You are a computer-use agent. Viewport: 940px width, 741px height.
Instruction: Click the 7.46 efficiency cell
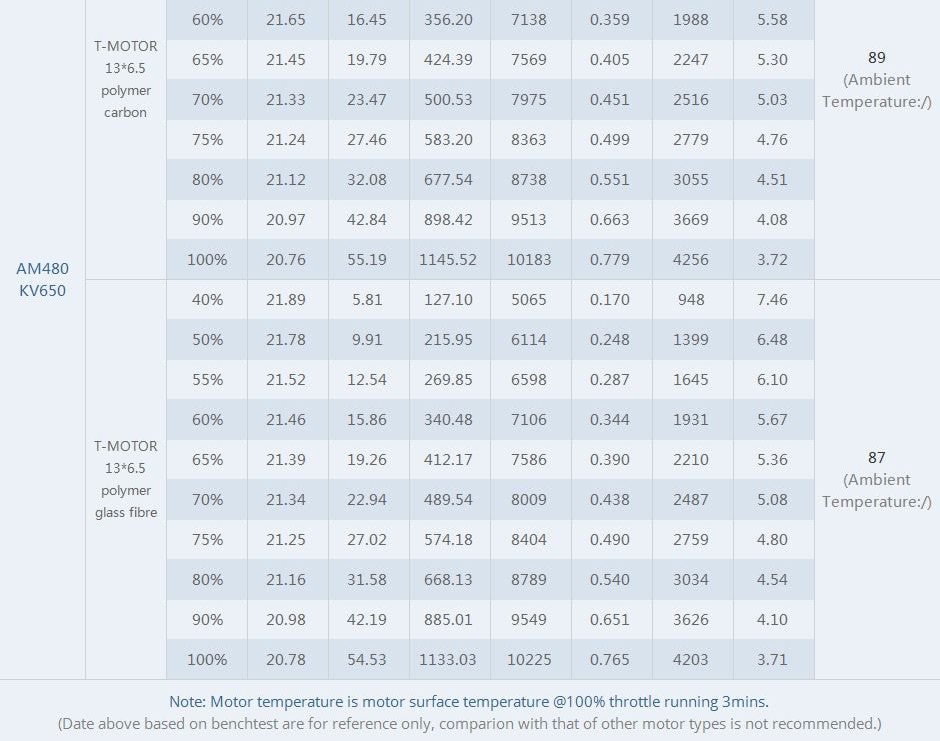773,299
